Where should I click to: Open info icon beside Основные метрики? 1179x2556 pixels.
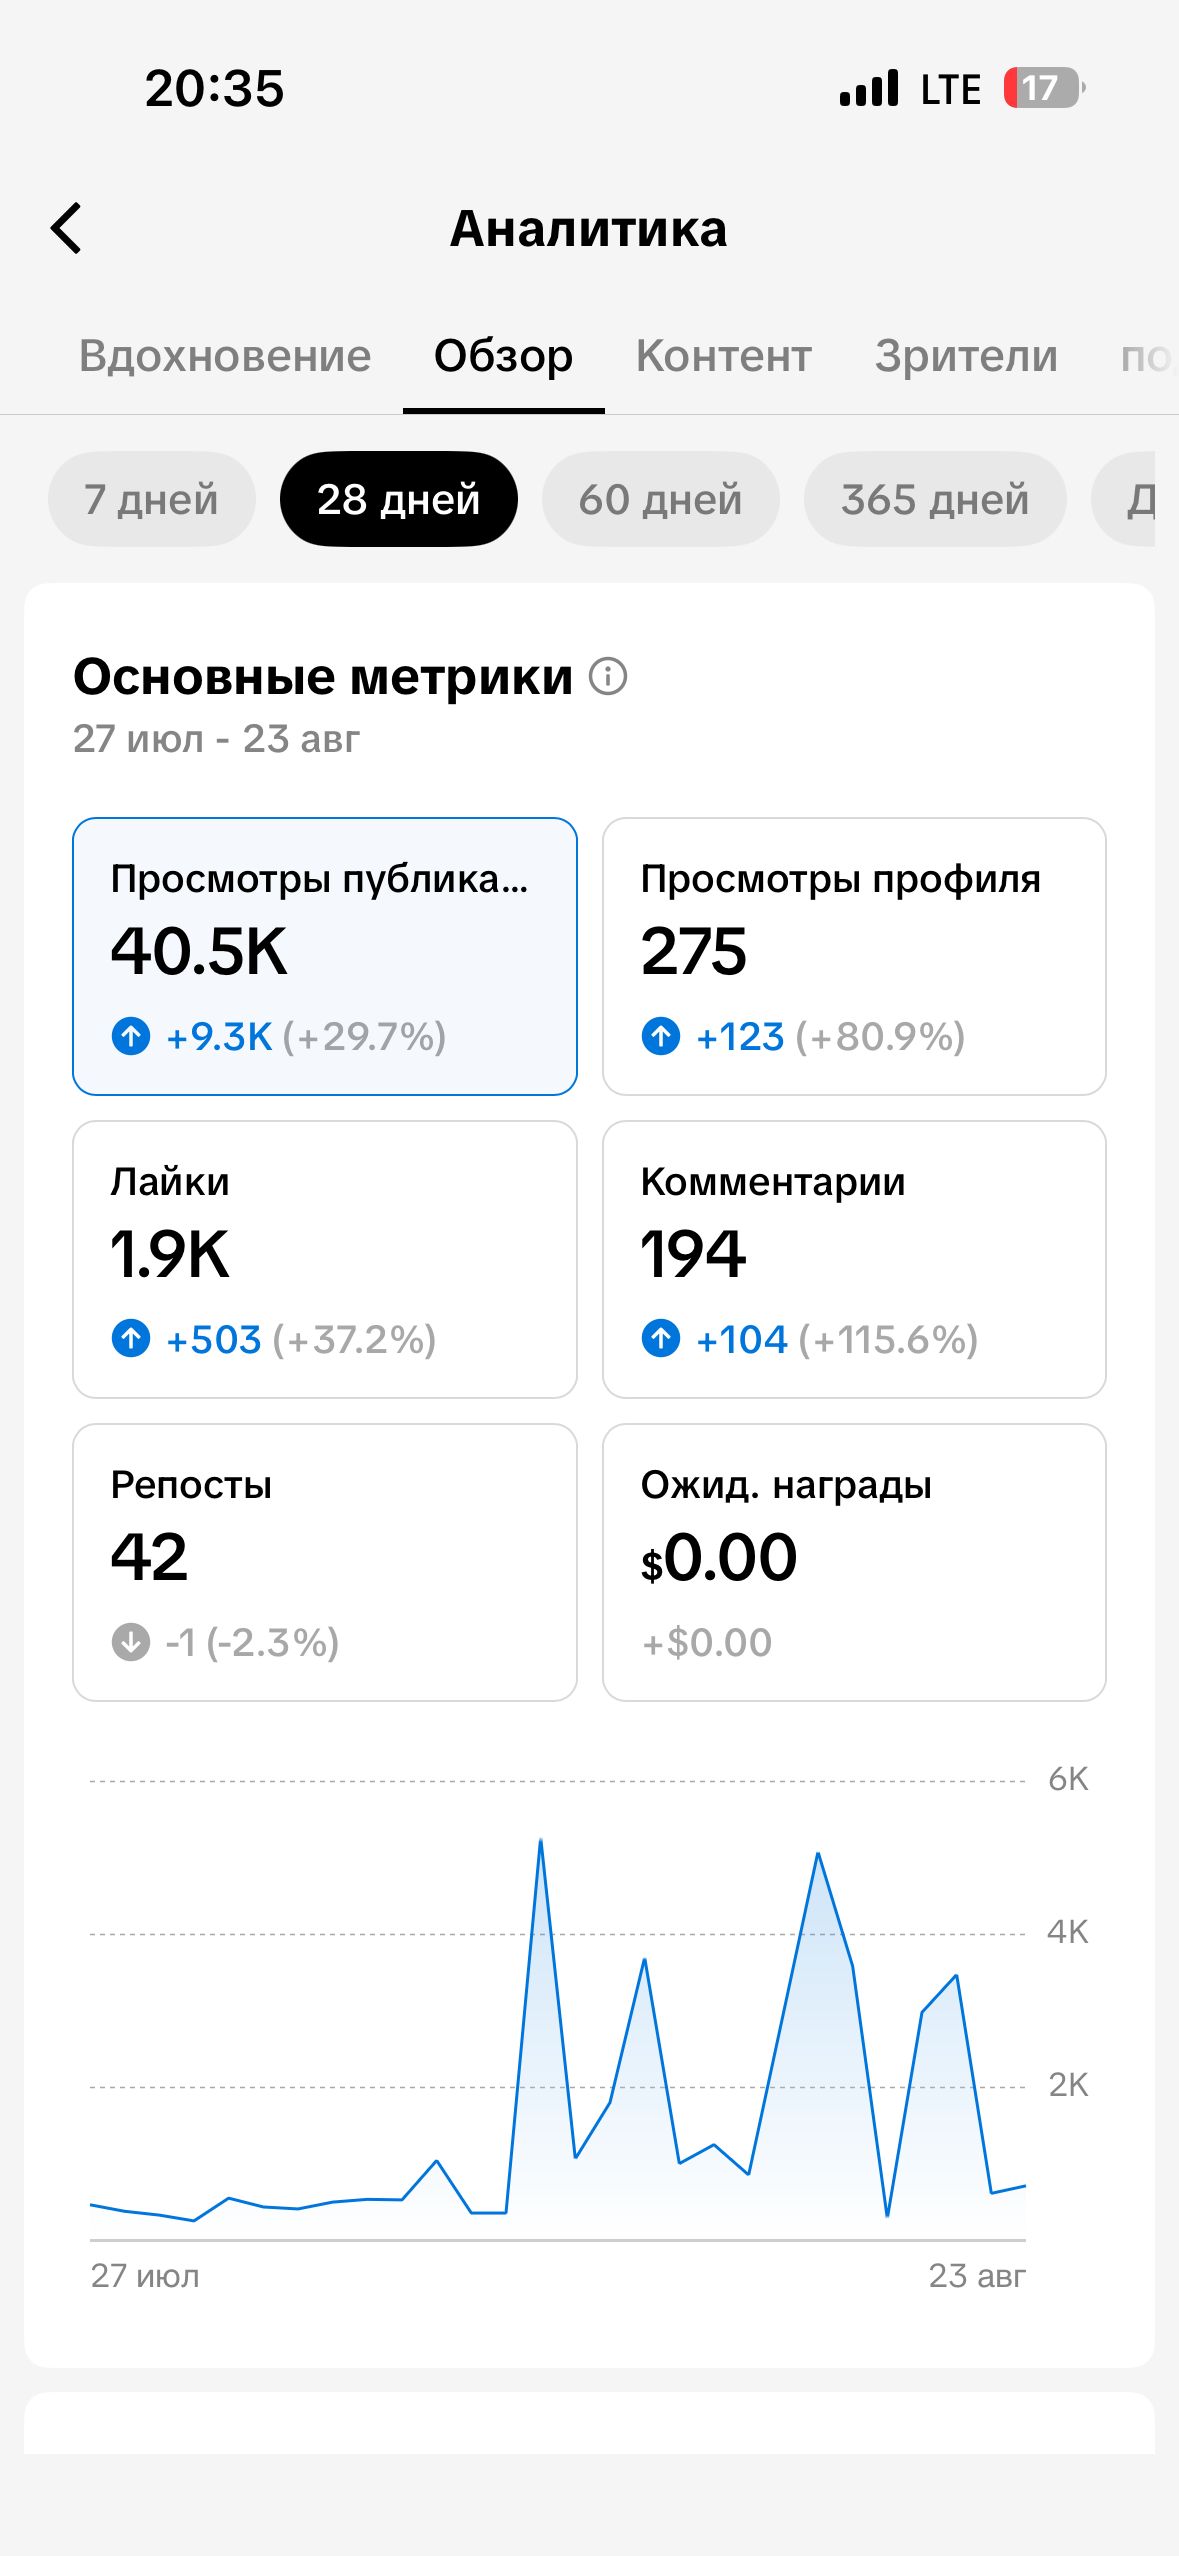607,676
